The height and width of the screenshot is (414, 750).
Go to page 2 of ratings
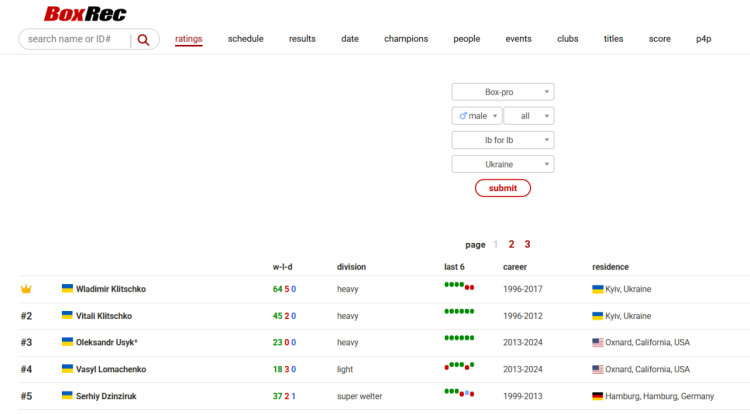511,244
